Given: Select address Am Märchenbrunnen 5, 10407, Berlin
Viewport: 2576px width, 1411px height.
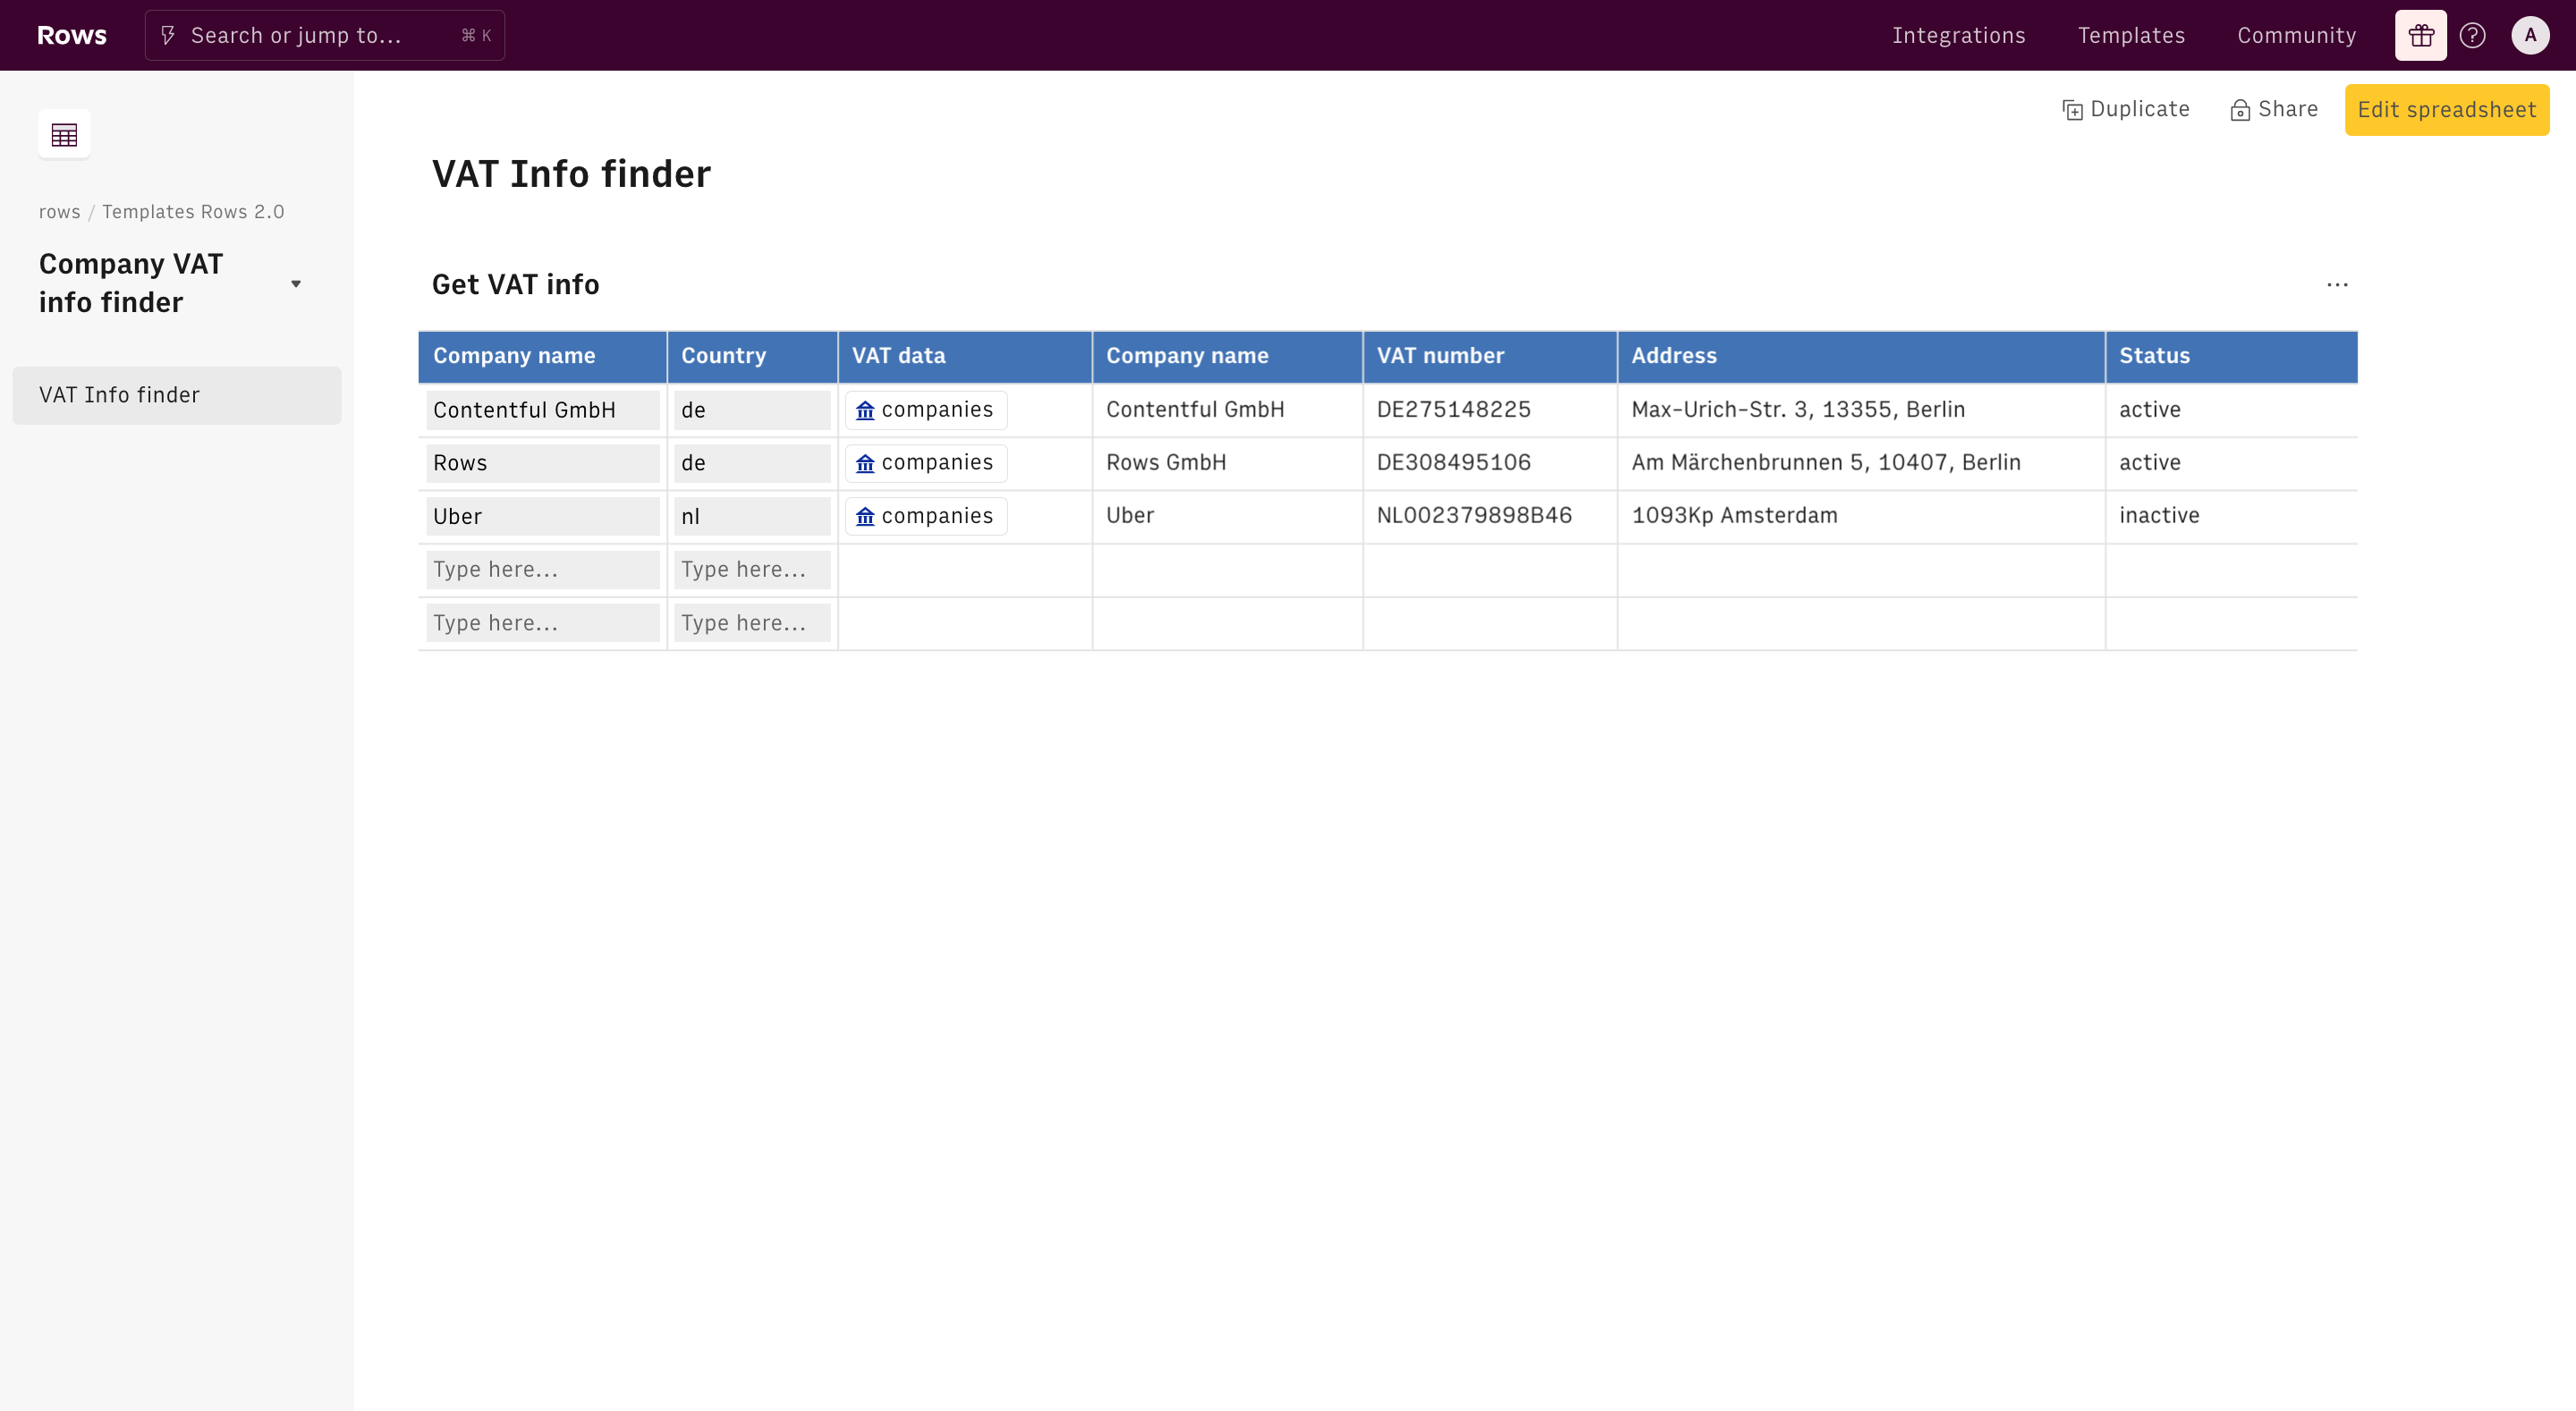Looking at the screenshot, I should 1860,463.
